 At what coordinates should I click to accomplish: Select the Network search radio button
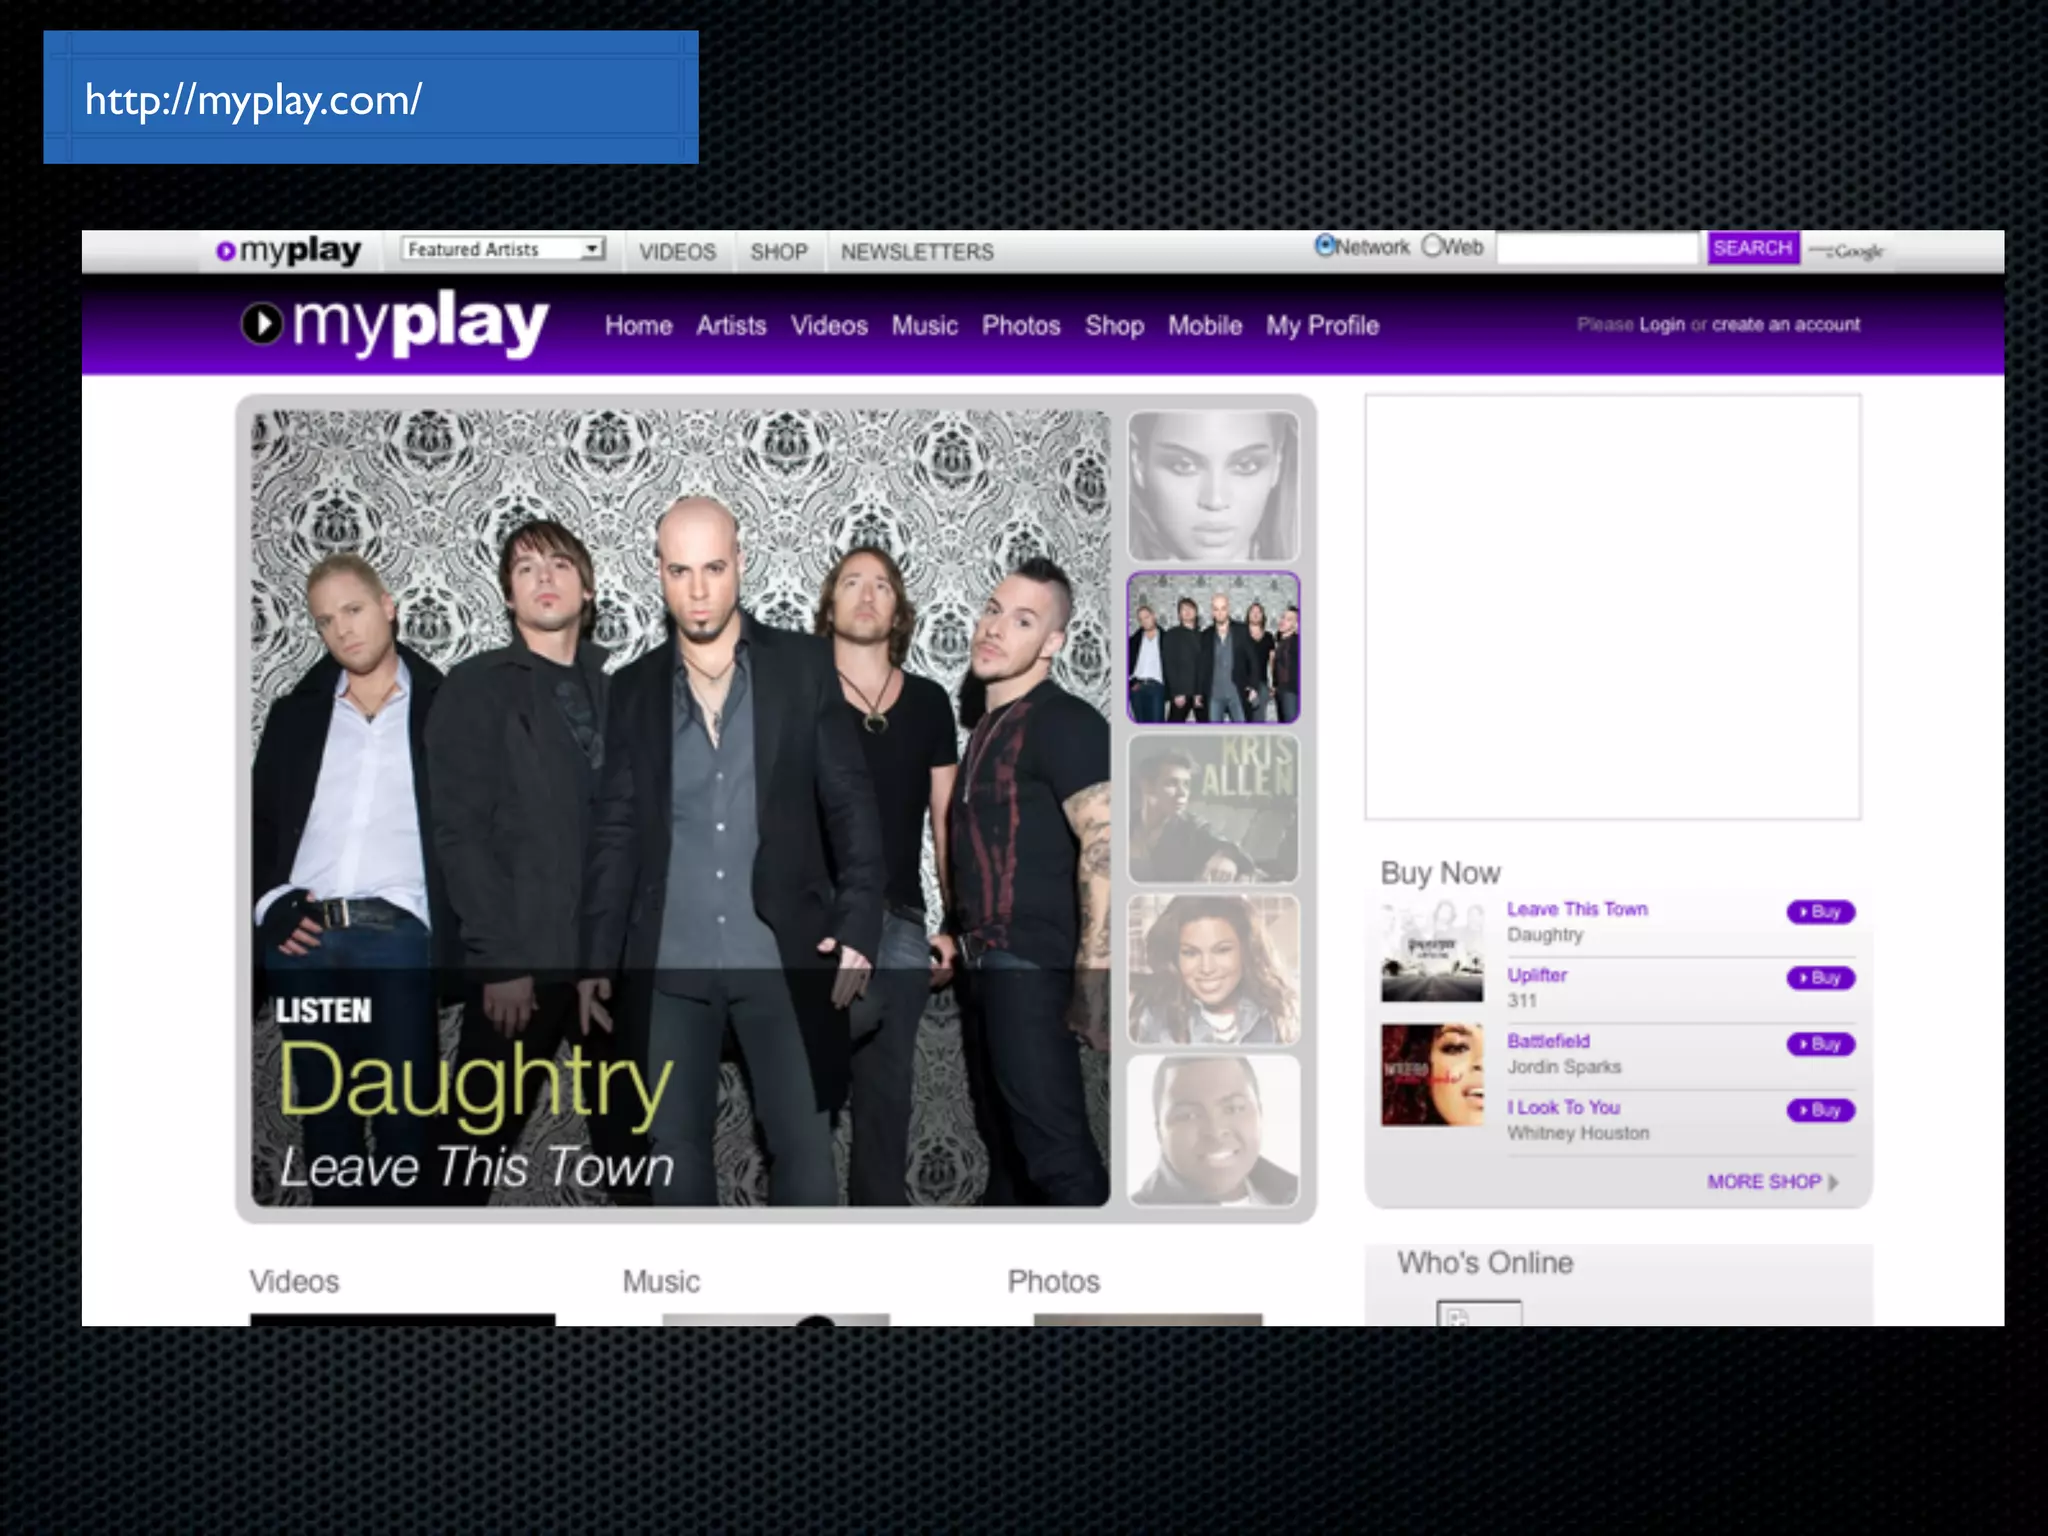click(x=1325, y=245)
